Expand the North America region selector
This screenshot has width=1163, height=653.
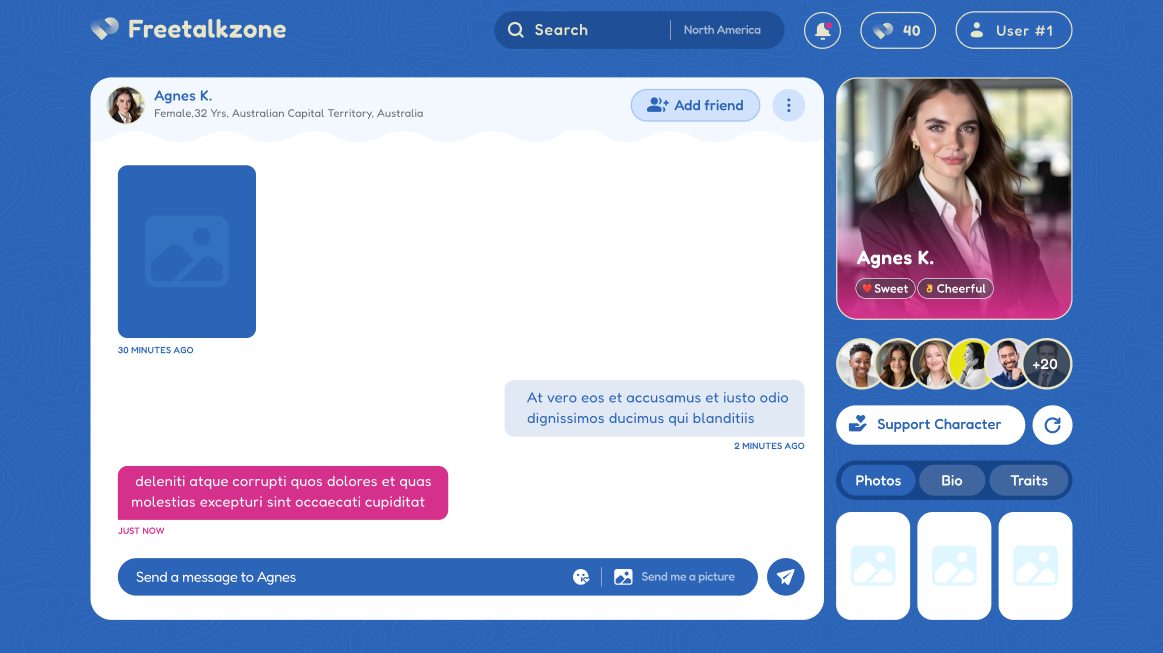(722, 30)
